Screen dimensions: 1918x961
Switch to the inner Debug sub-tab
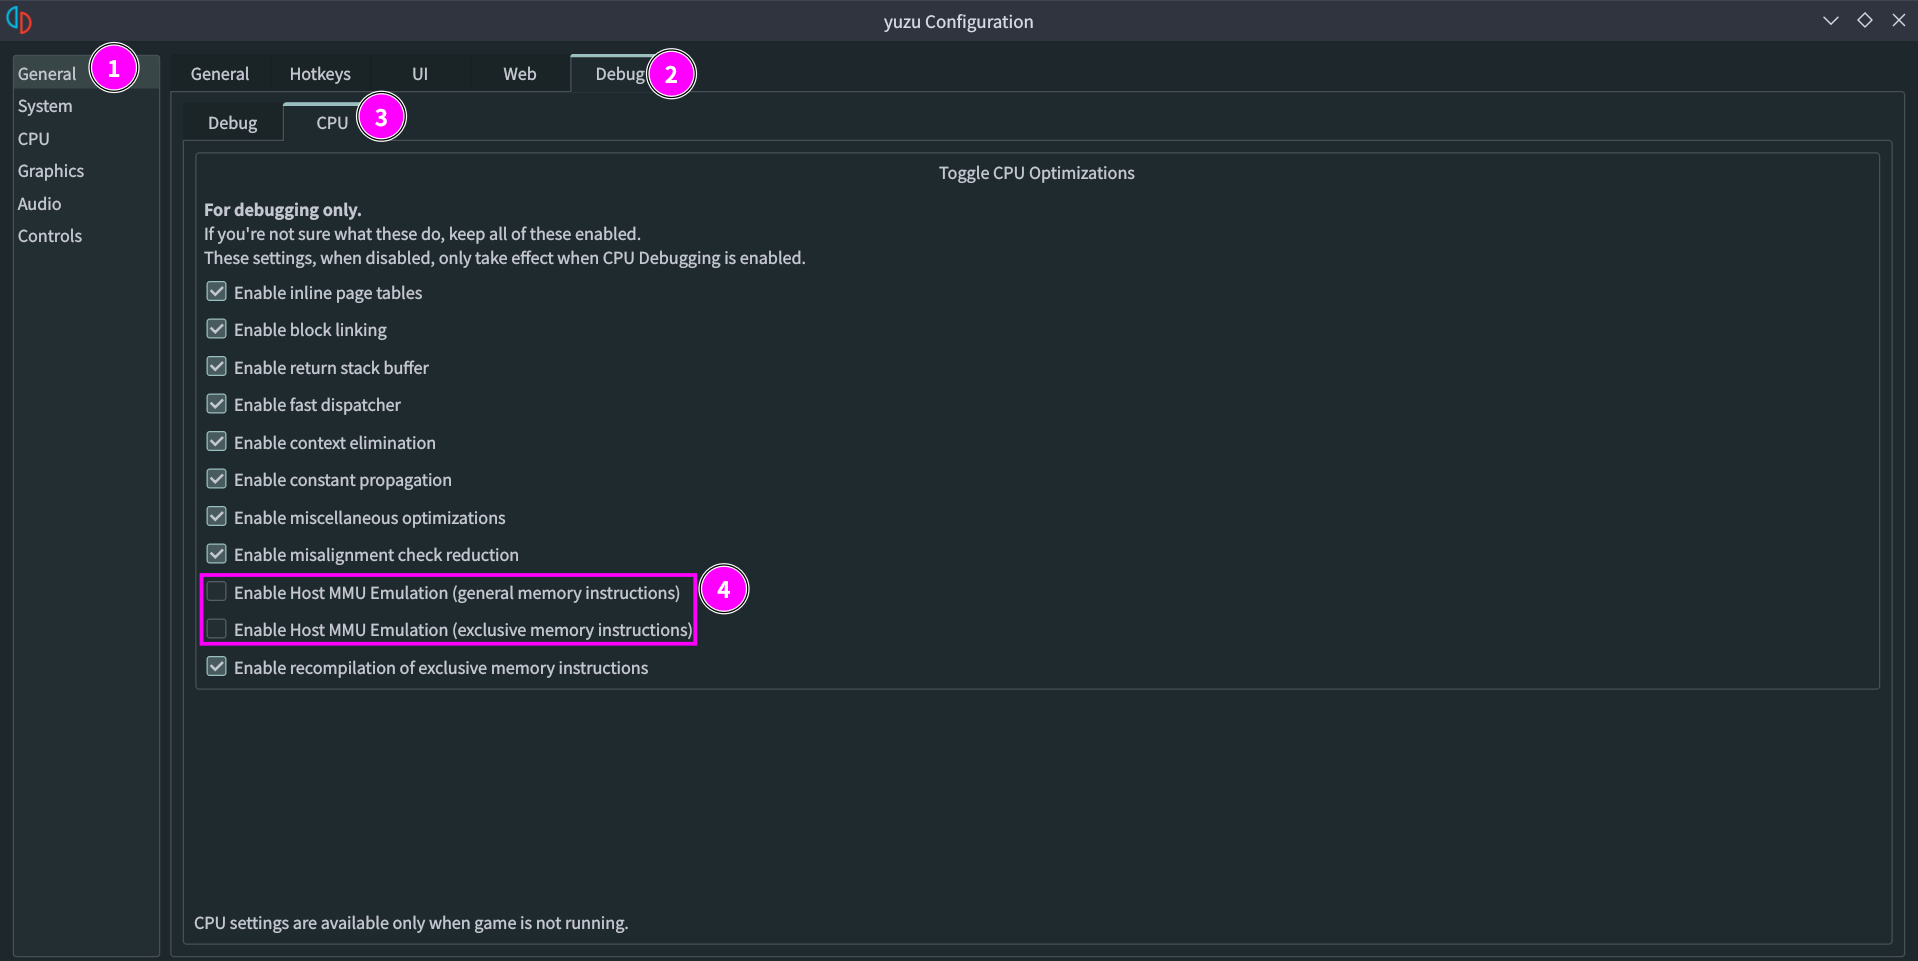pyautogui.click(x=232, y=123)
